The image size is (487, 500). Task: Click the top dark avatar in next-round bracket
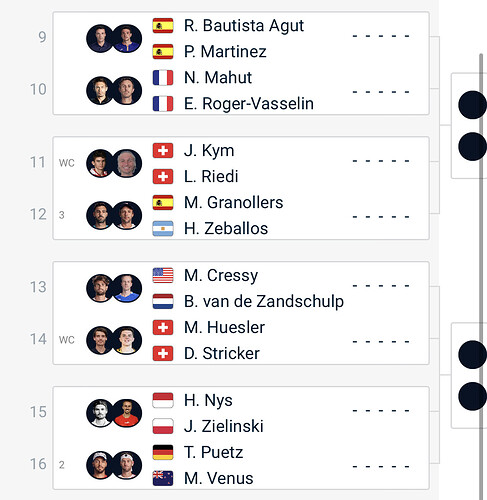click(x=472, y=105)
